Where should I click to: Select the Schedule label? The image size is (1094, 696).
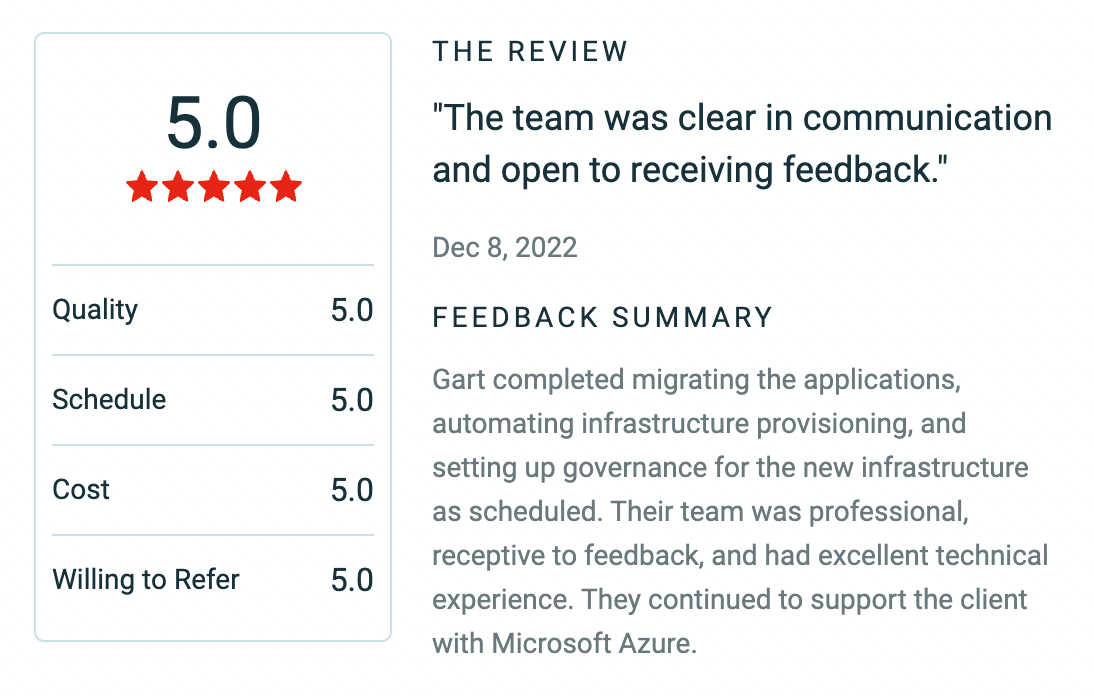point(109,400)
